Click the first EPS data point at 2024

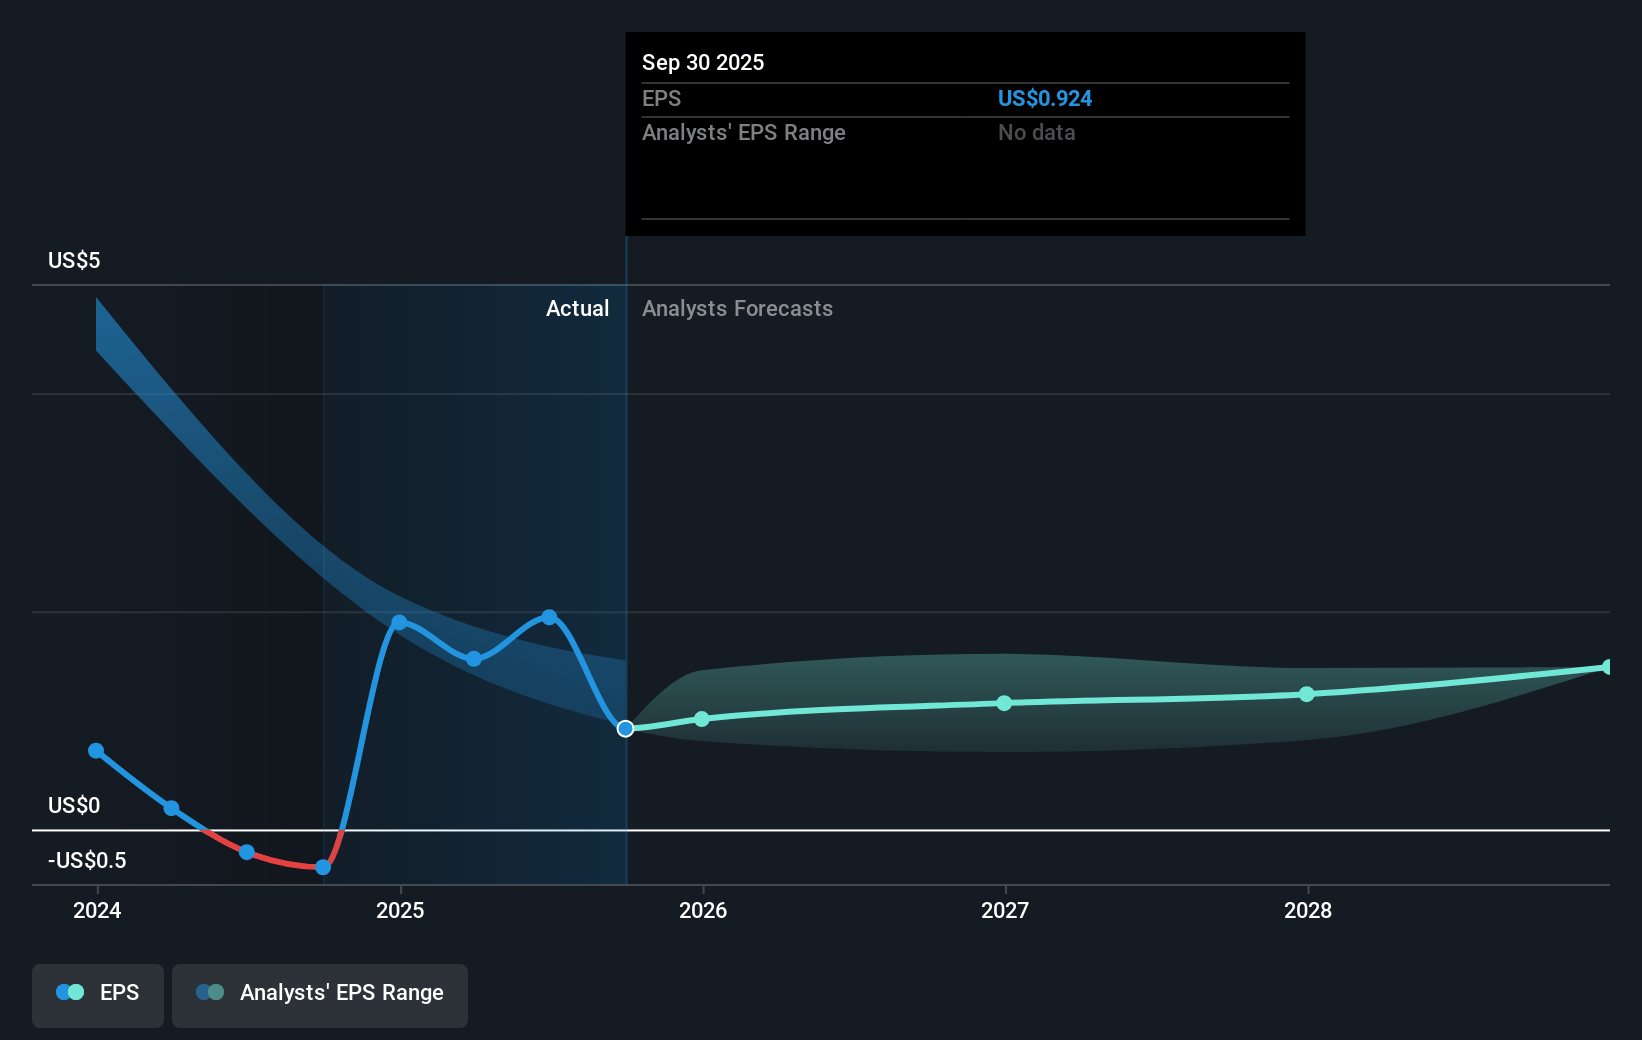pos(96,751)
